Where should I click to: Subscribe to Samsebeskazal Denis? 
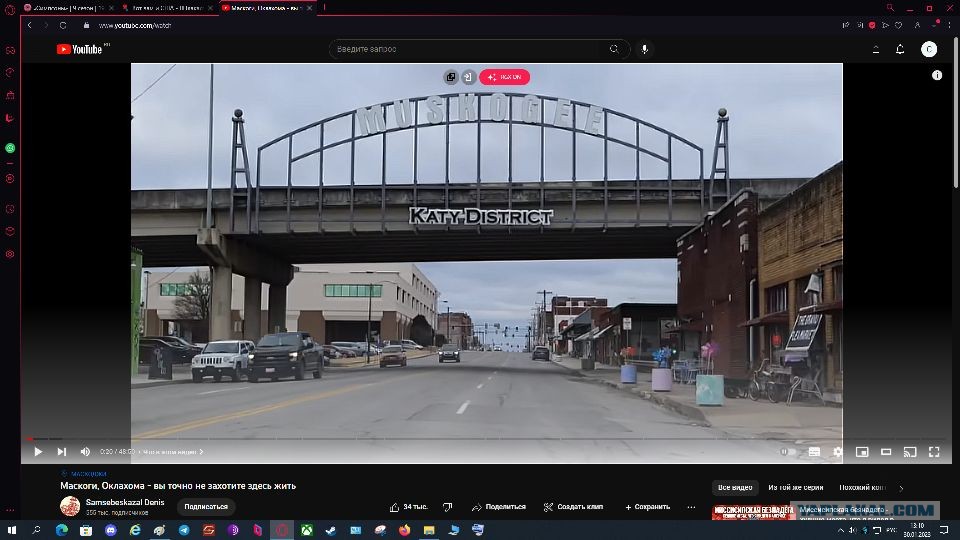[x=206, y=506]
